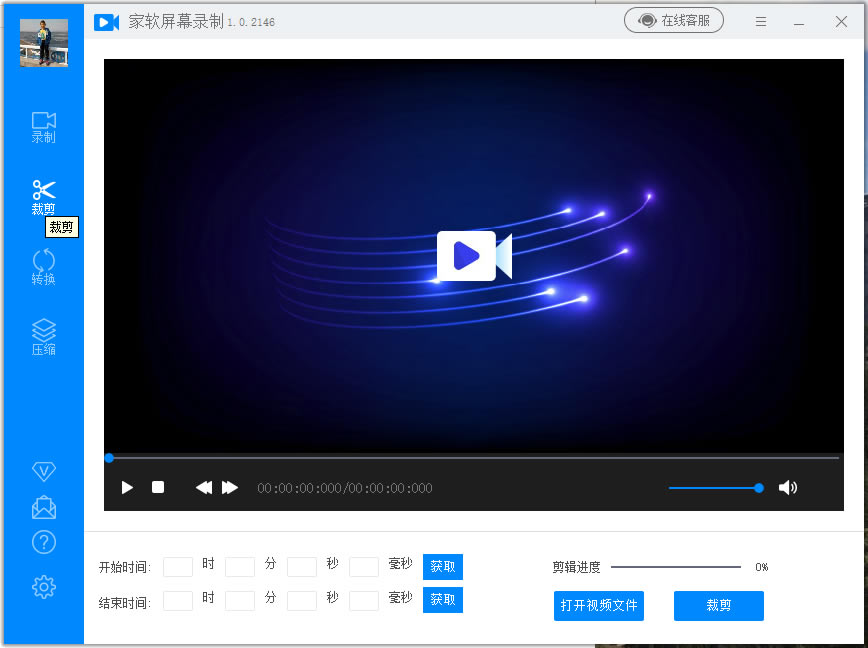The height and width of the screenshot is (648, 868).
Task: Click the fast-forward control
Action: (x=231, y=488)
